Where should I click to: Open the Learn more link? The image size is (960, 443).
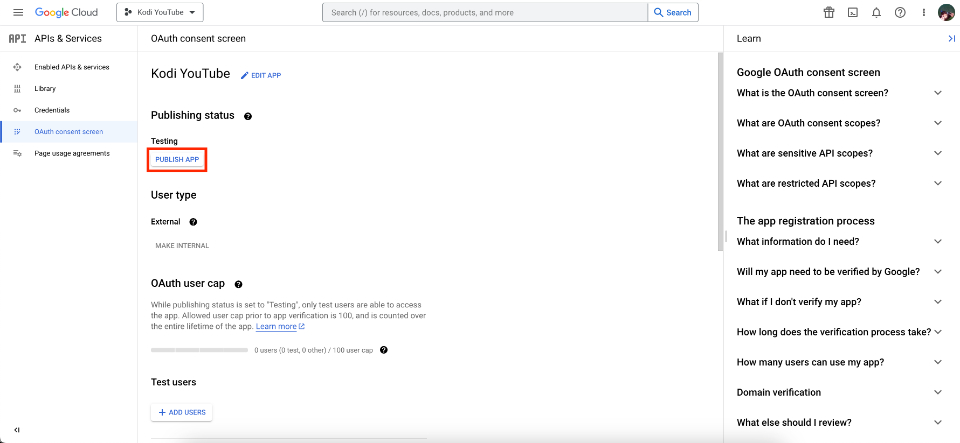click(x=280, y=327)
